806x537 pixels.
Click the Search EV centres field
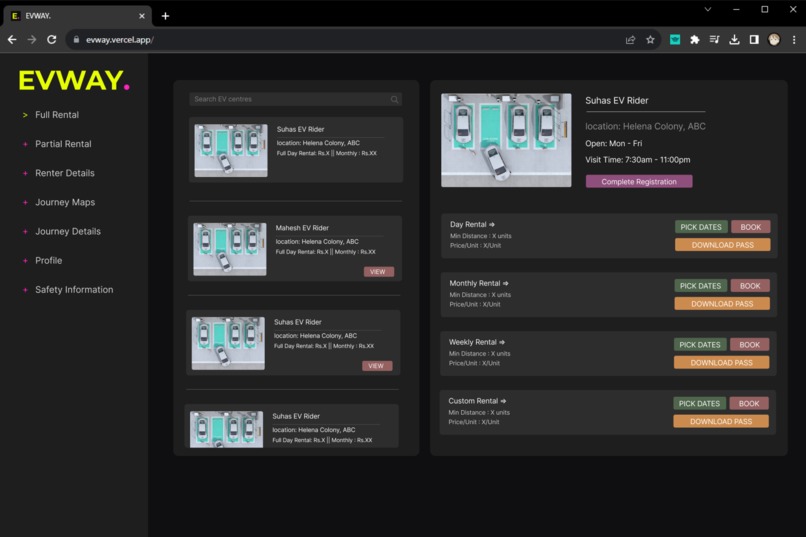point(296,99)
